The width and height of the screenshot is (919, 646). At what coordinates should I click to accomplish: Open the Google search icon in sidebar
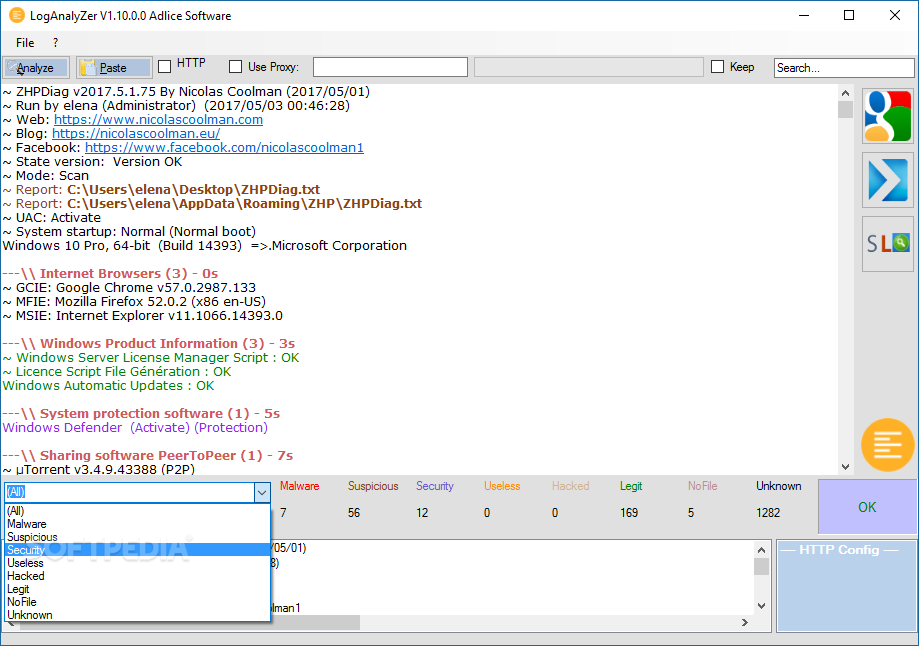point(887,116)
